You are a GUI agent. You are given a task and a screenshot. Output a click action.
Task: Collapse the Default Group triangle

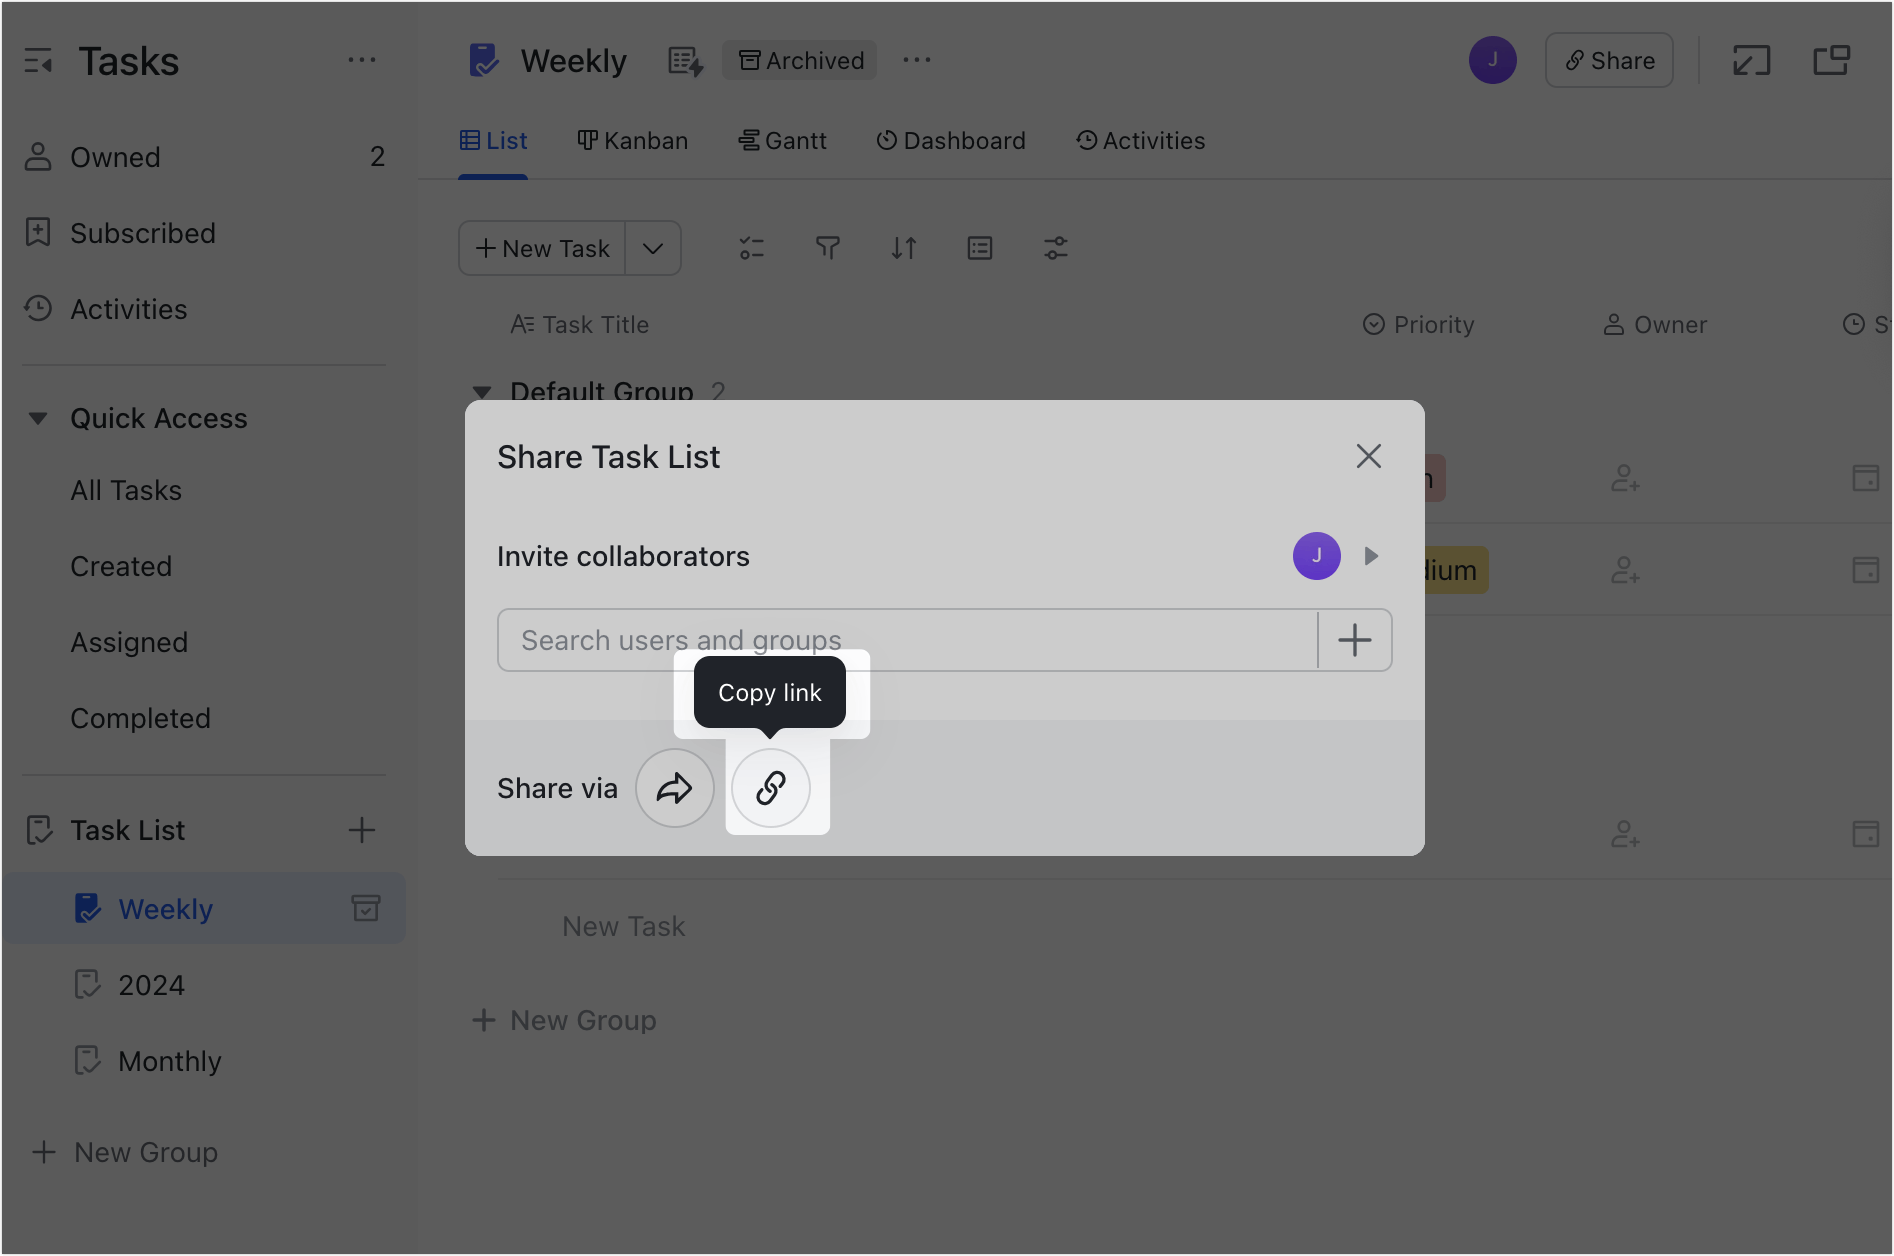coord(482,391)
